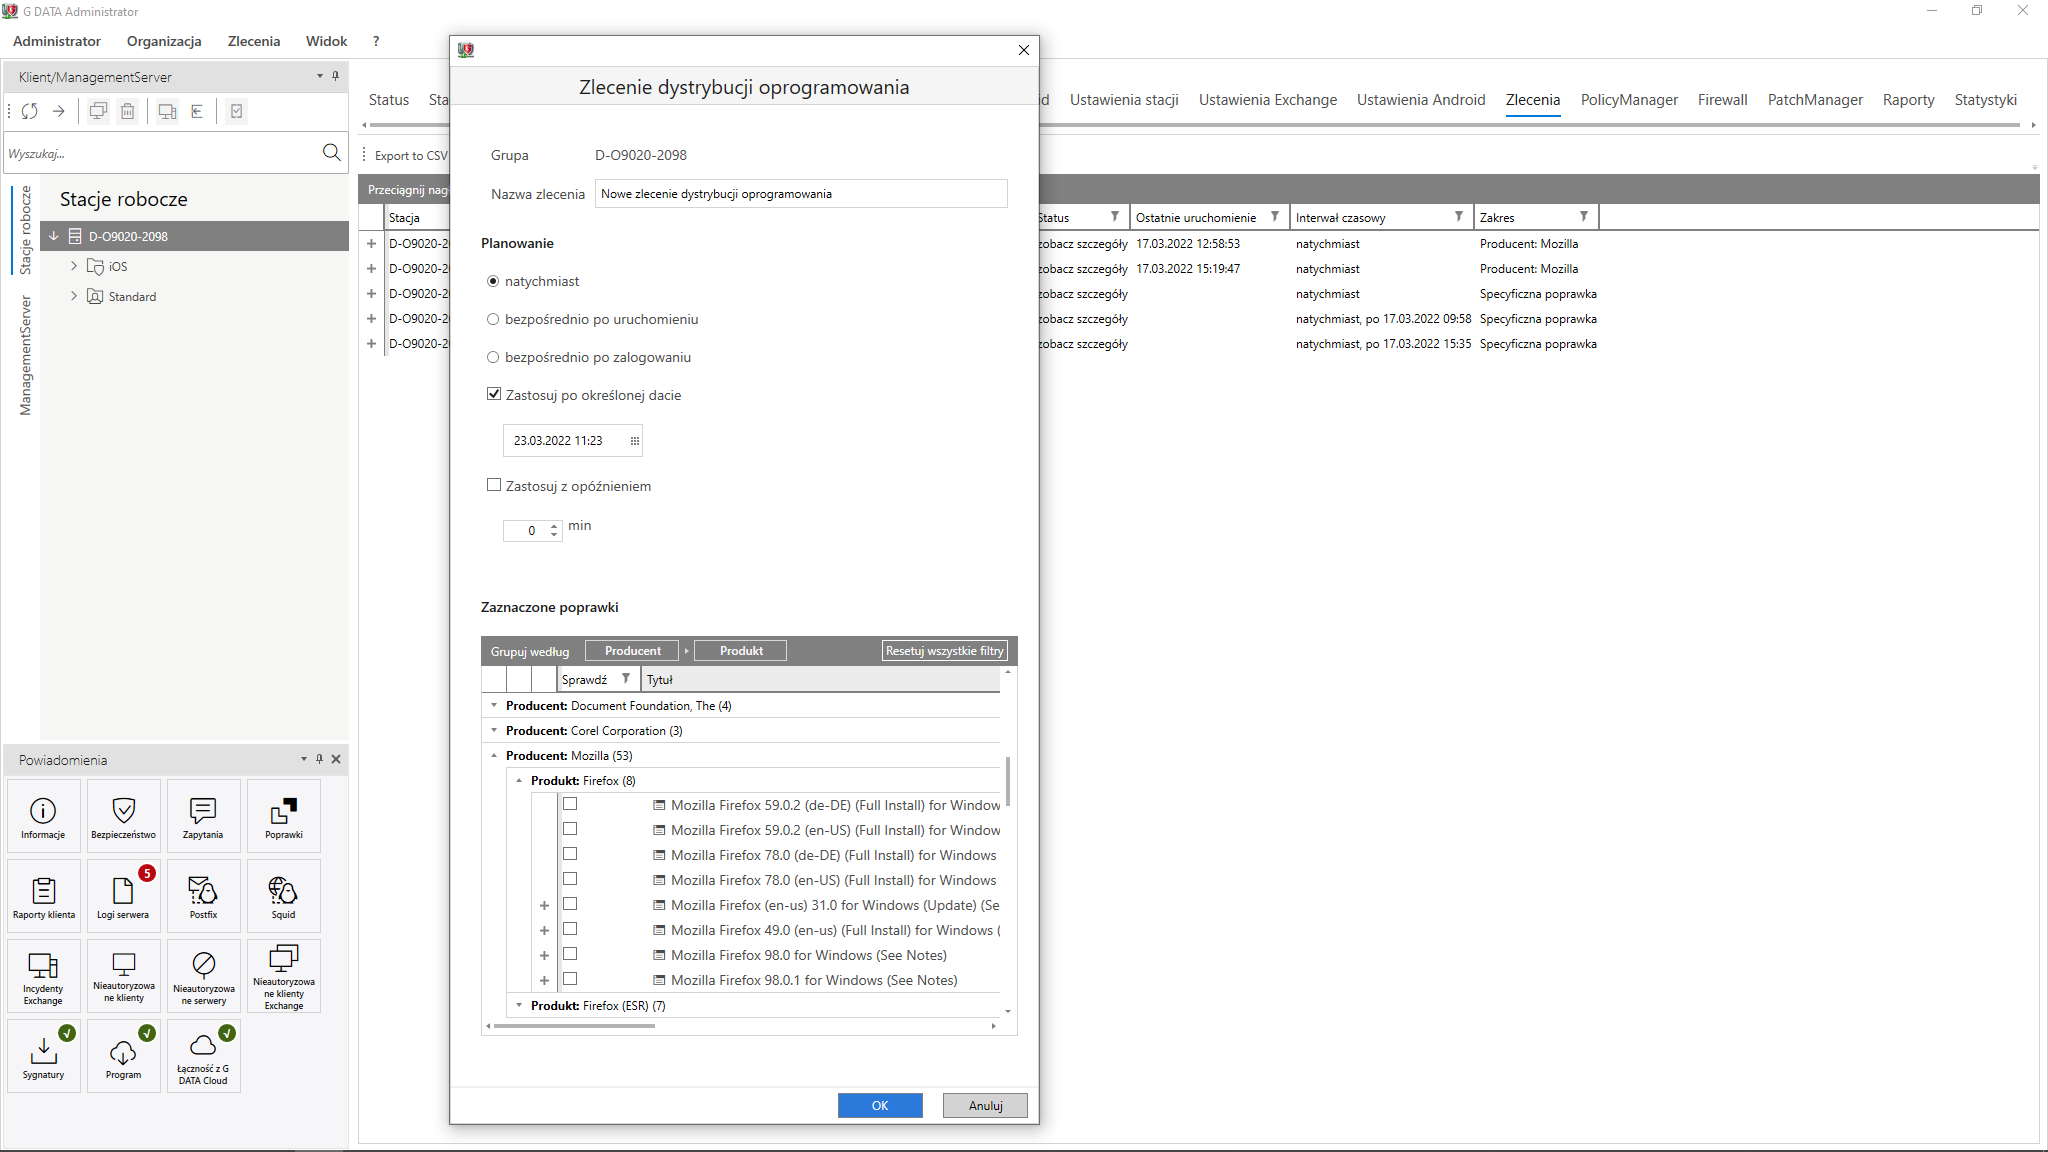The width and height of the screenshot is (2048, 1152).
Task: Cancel the dialog with Anuluj
Action: click(985, 1105)
